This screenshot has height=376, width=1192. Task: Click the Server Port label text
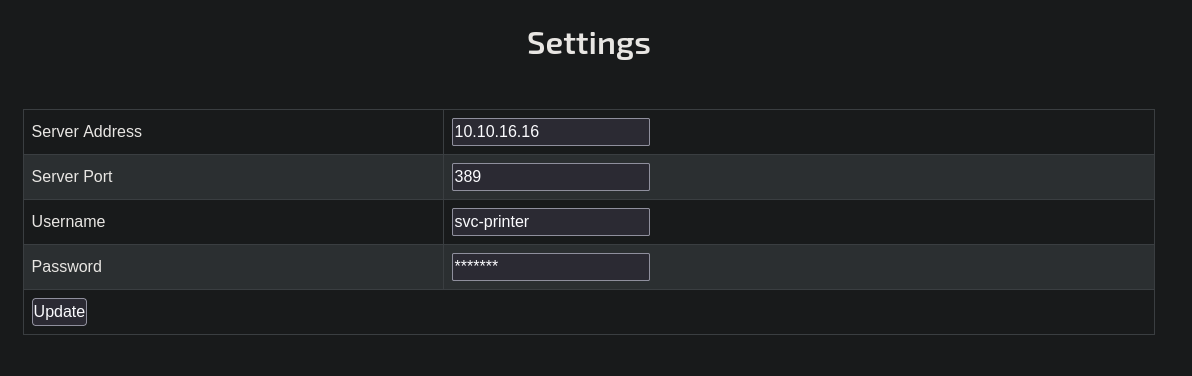[72, 176]
